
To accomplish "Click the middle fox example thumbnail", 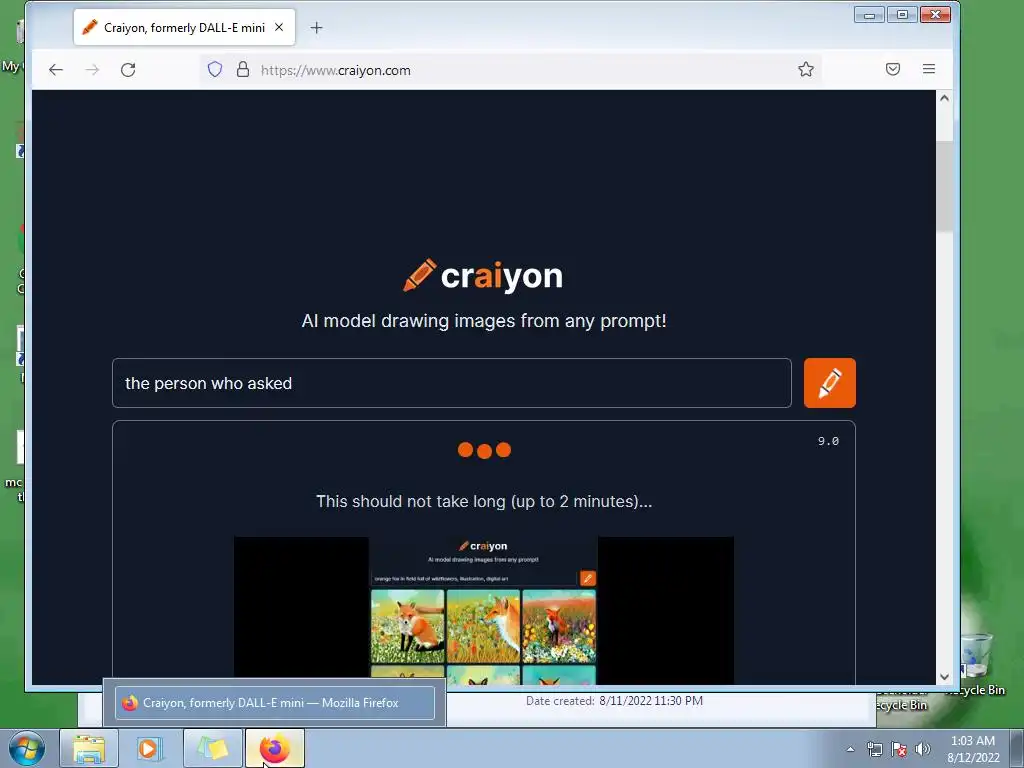I will 483,626.
